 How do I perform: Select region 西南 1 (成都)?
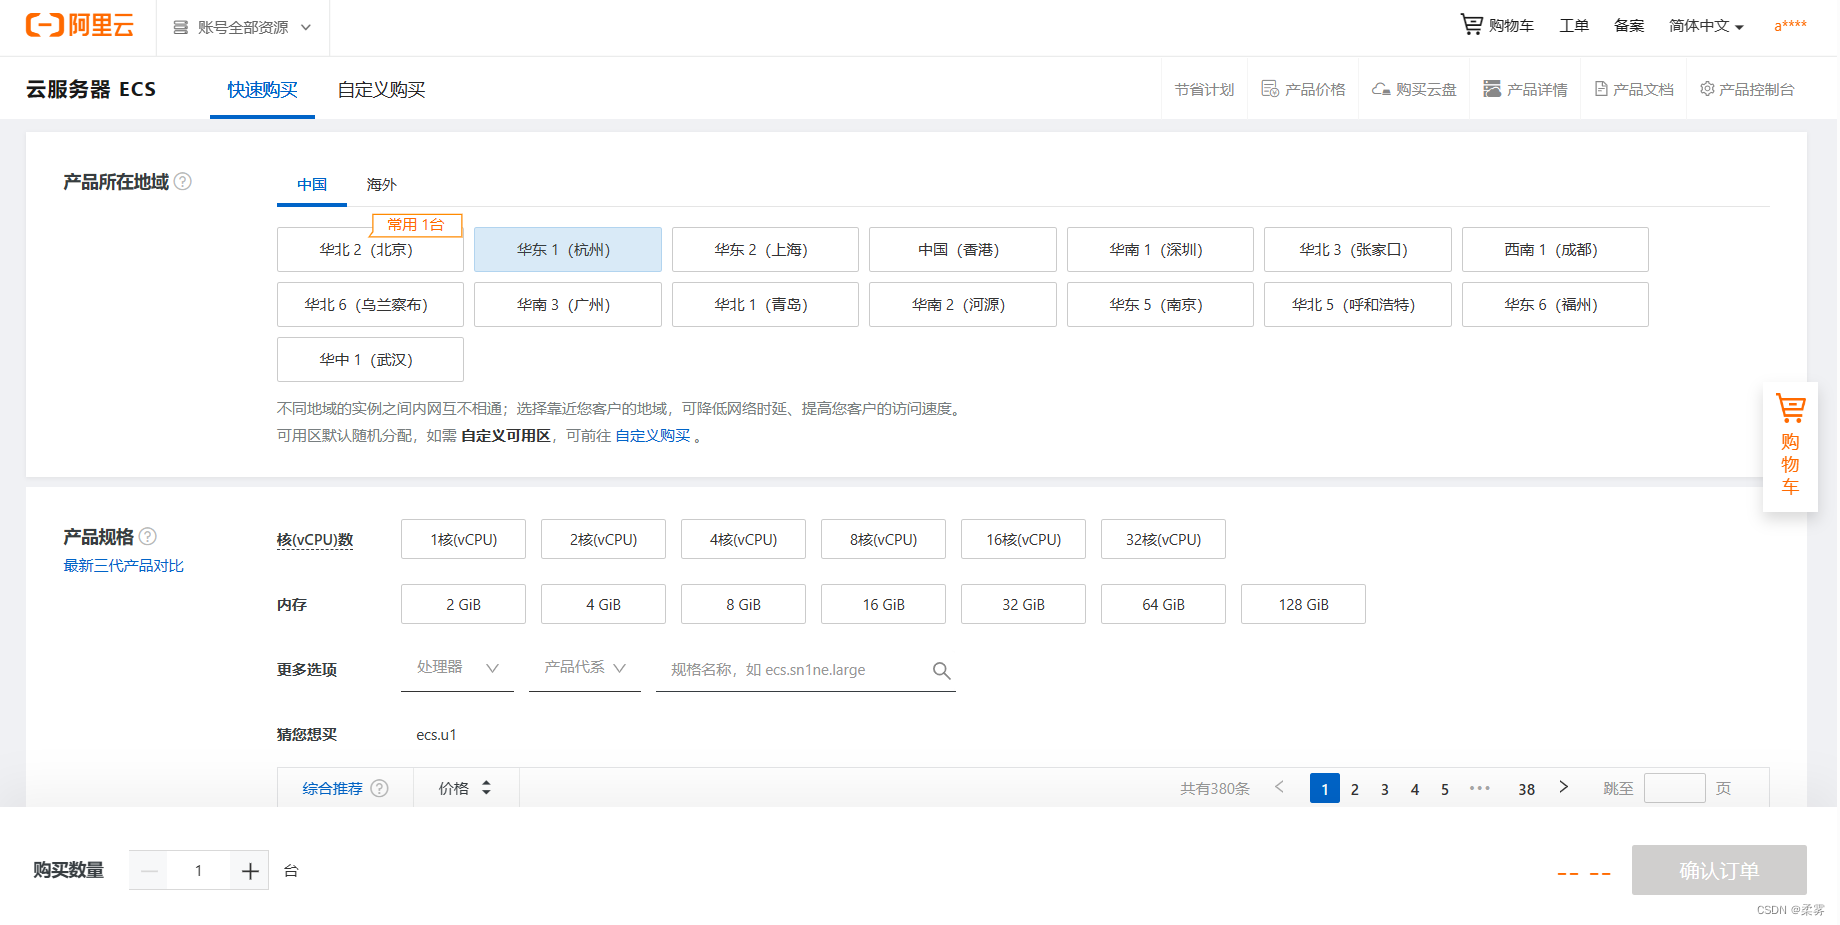click(x=1555, y=250)
